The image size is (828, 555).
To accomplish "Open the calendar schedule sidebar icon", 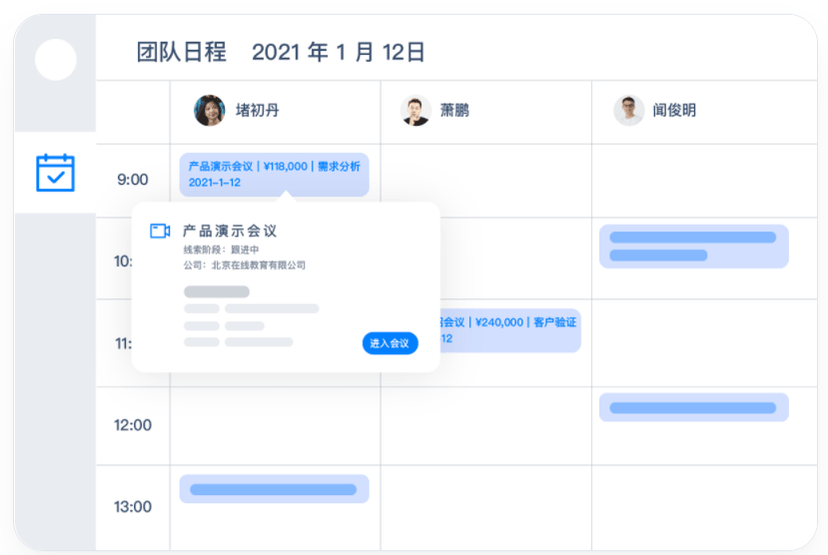I will [x=55, y=173].
